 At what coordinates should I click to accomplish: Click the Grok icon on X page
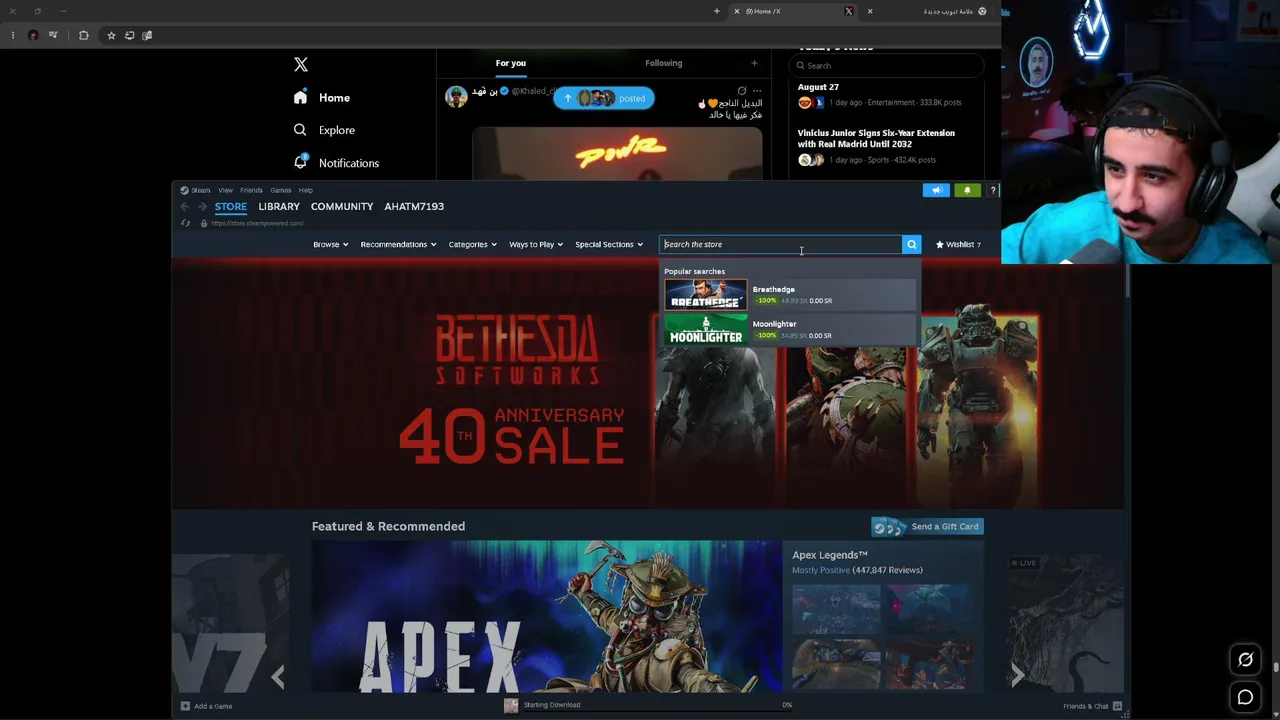pyautogui.click(x=1245, y=659)
